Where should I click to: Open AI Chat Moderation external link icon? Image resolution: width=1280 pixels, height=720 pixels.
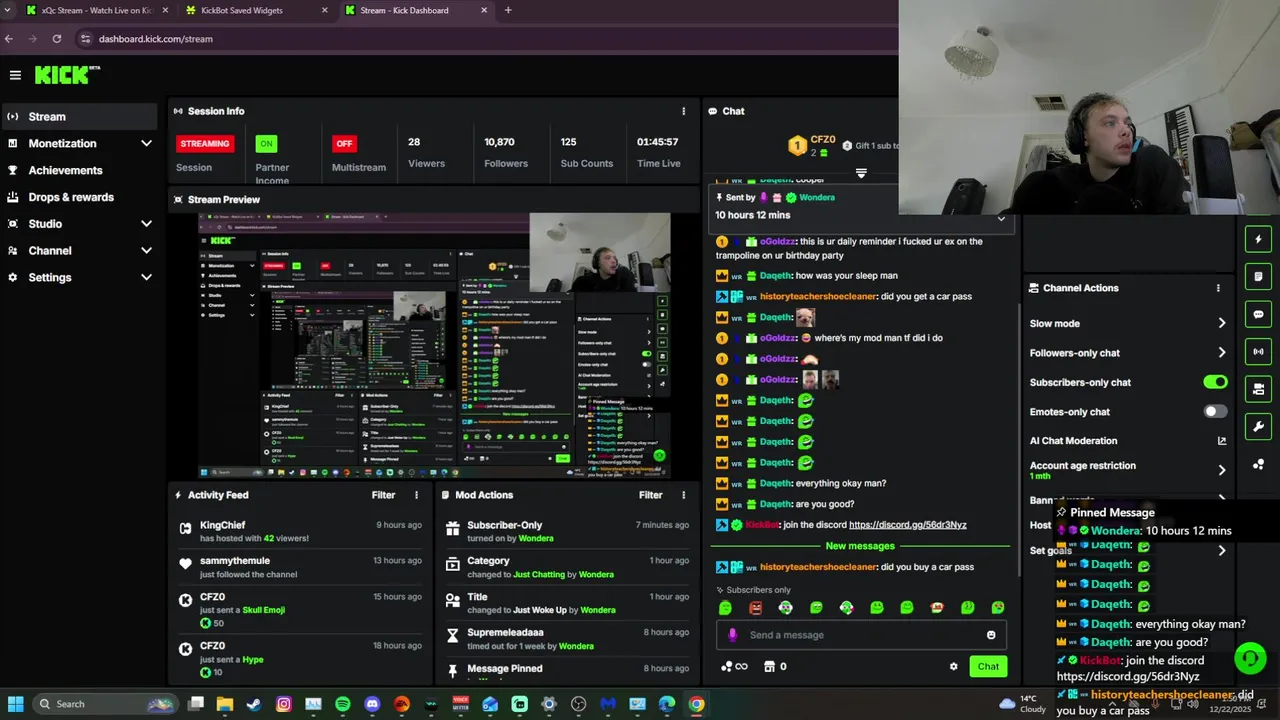click(1221, 441)
